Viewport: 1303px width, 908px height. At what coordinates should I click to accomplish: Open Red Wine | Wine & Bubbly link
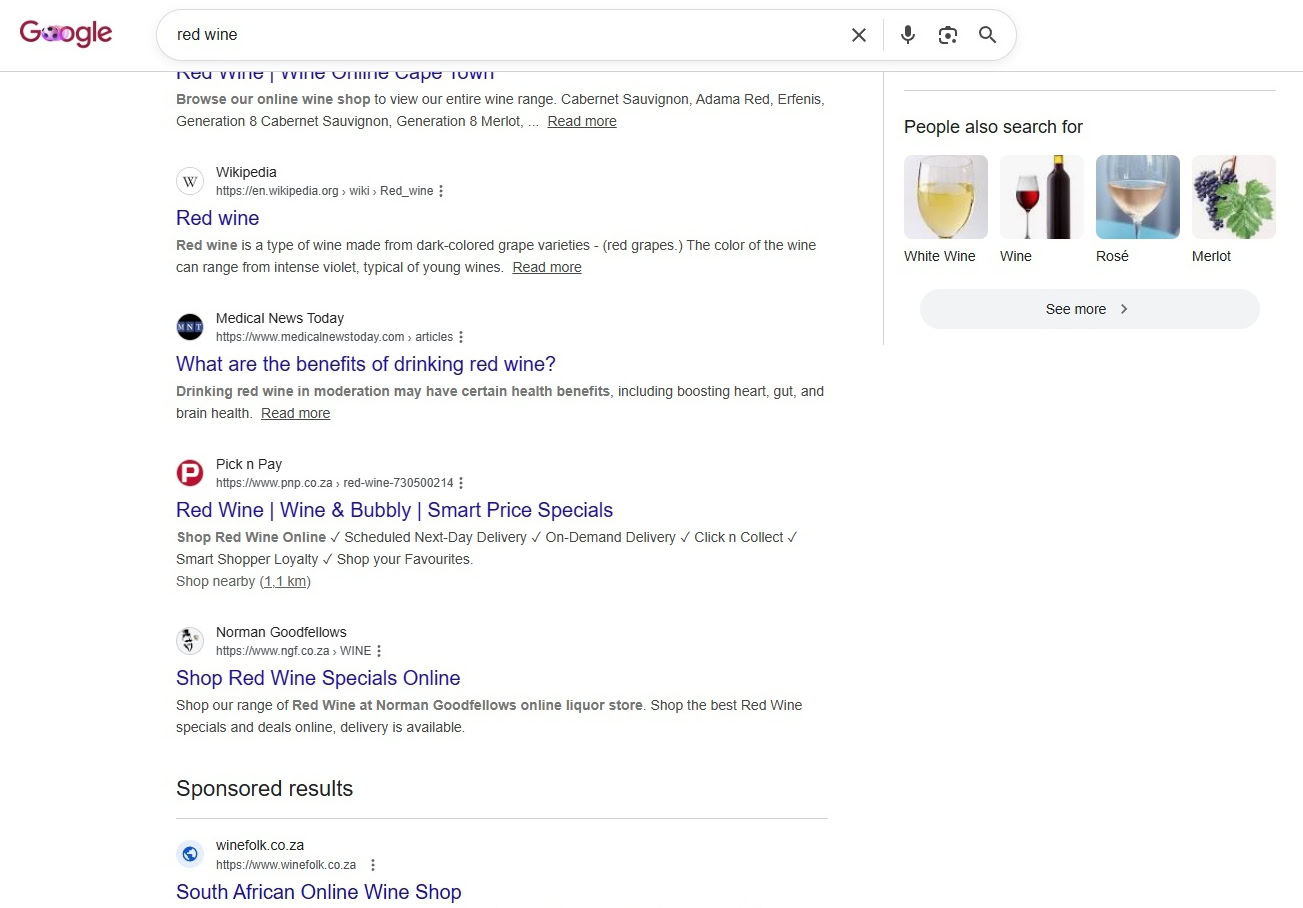(395, 510)
